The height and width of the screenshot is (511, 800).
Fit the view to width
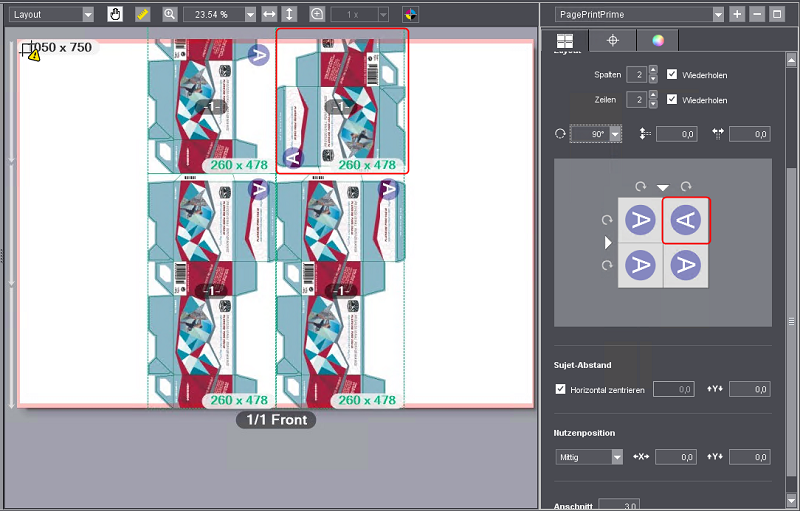pos(269,14)
